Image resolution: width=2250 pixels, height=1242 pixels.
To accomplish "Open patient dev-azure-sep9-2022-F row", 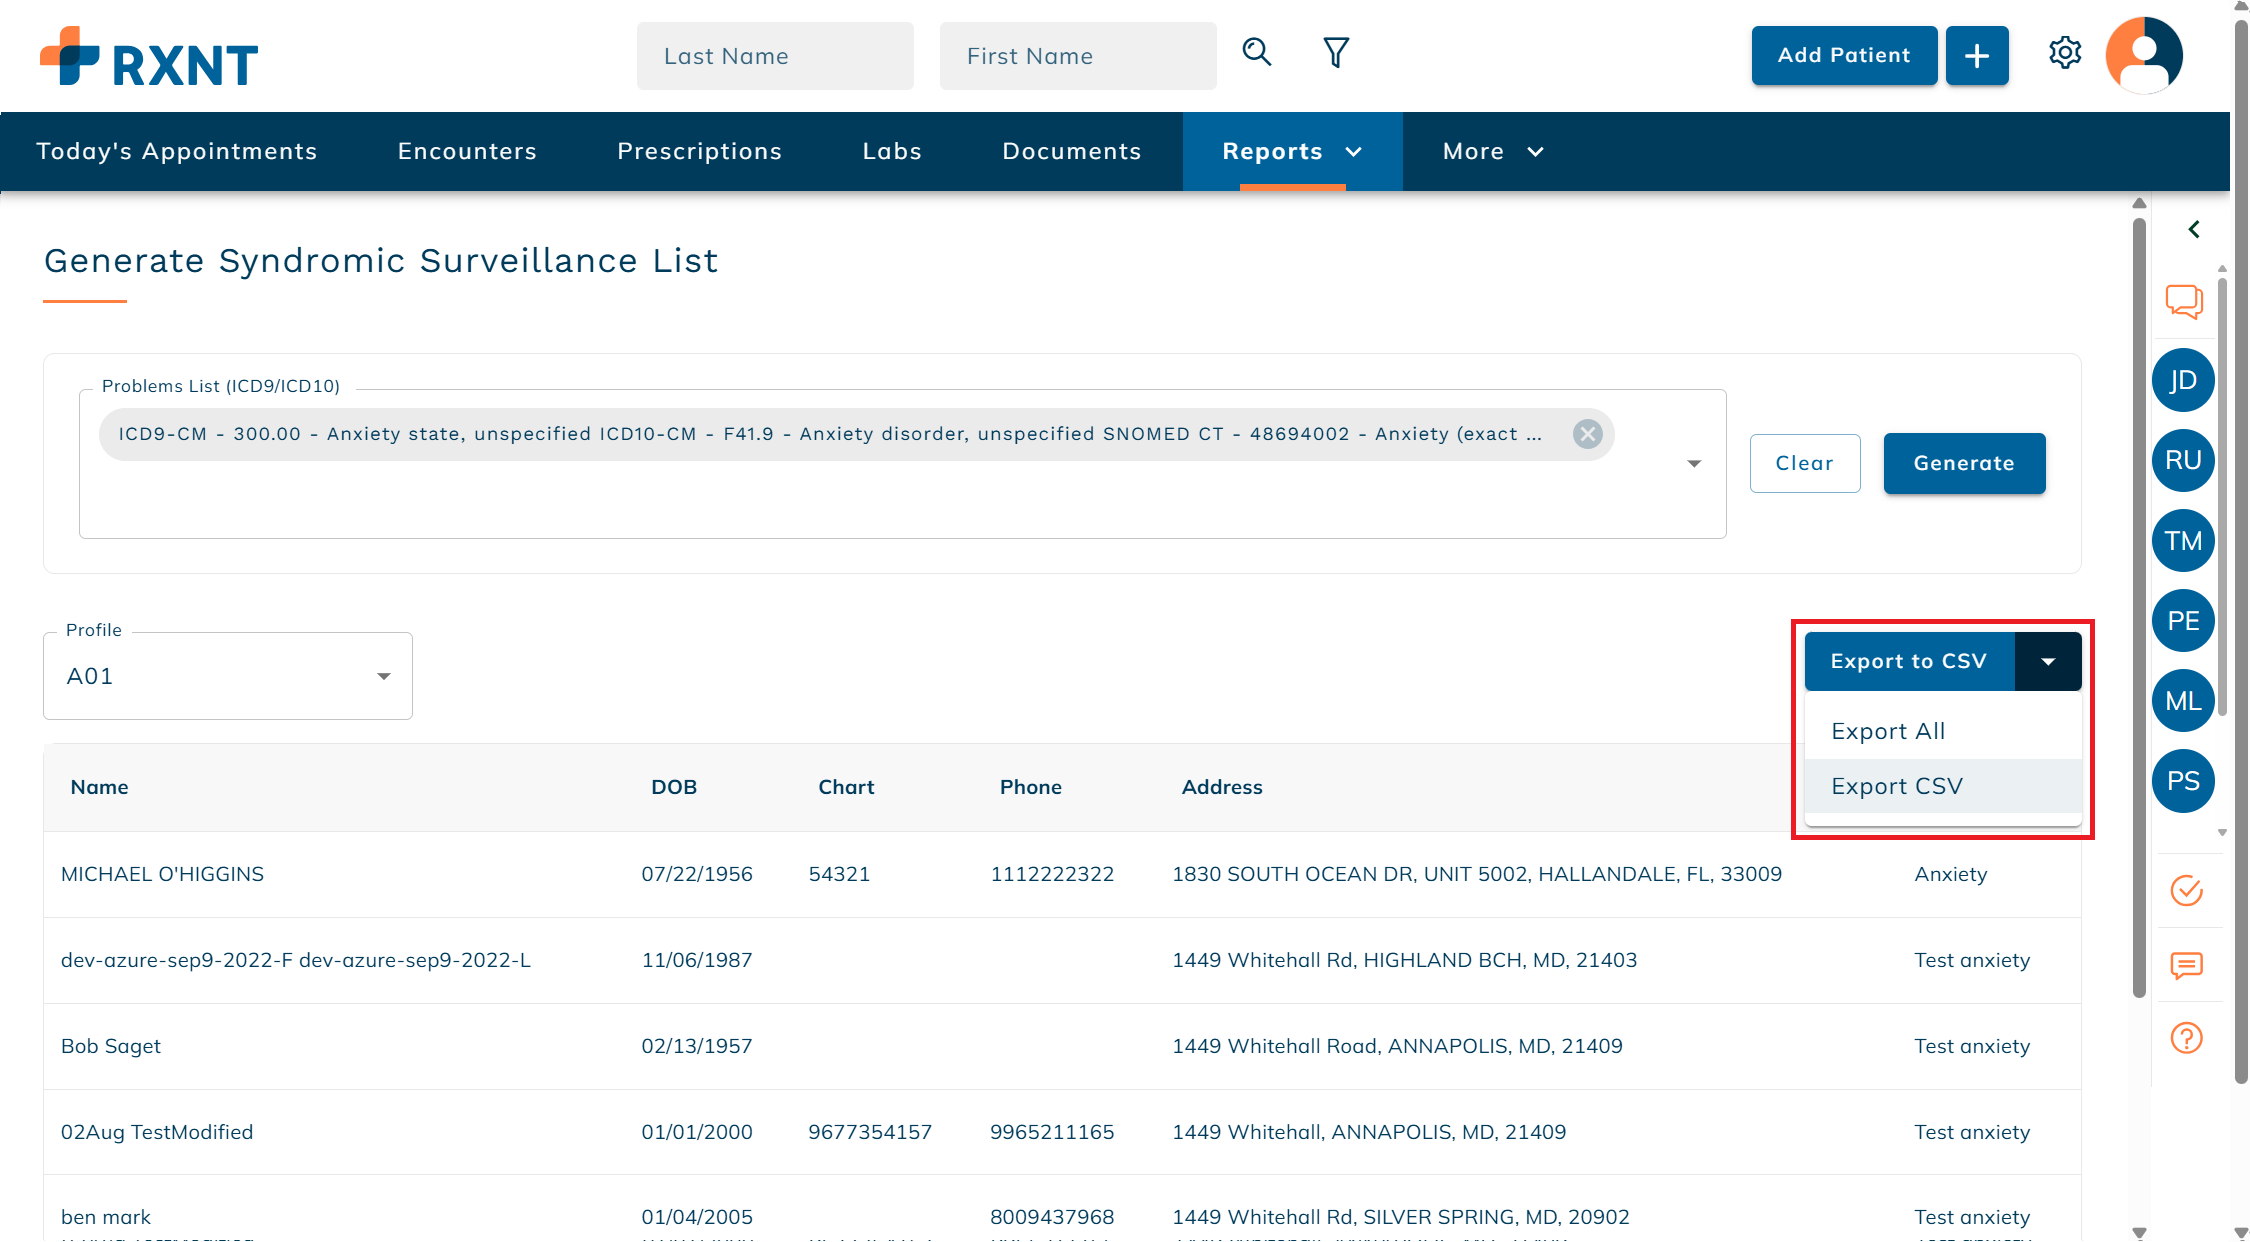I will tap(1062, 960).
